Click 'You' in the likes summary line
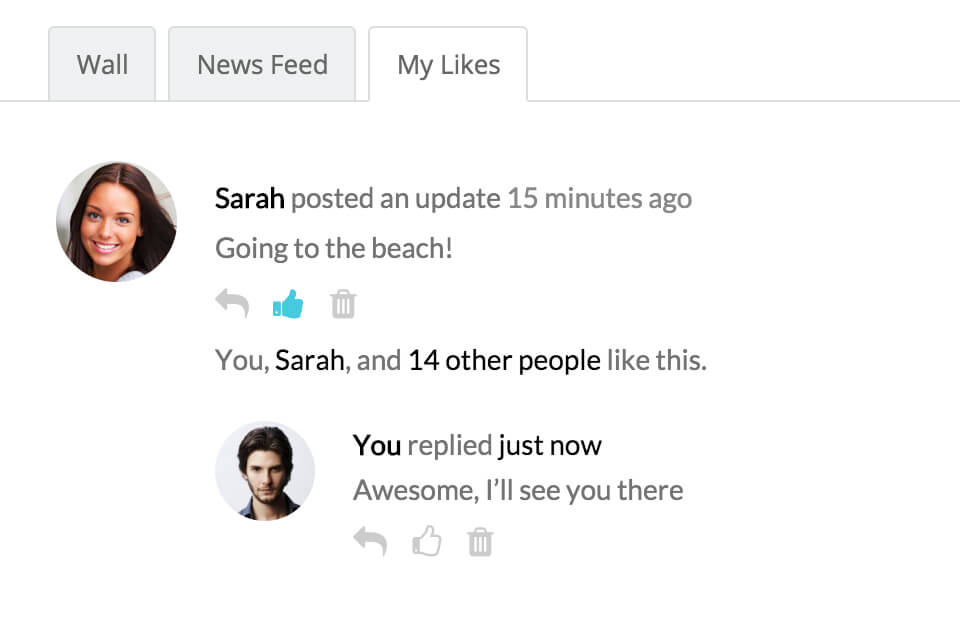Viewport: 960px width, 640px height. [240, 360]
